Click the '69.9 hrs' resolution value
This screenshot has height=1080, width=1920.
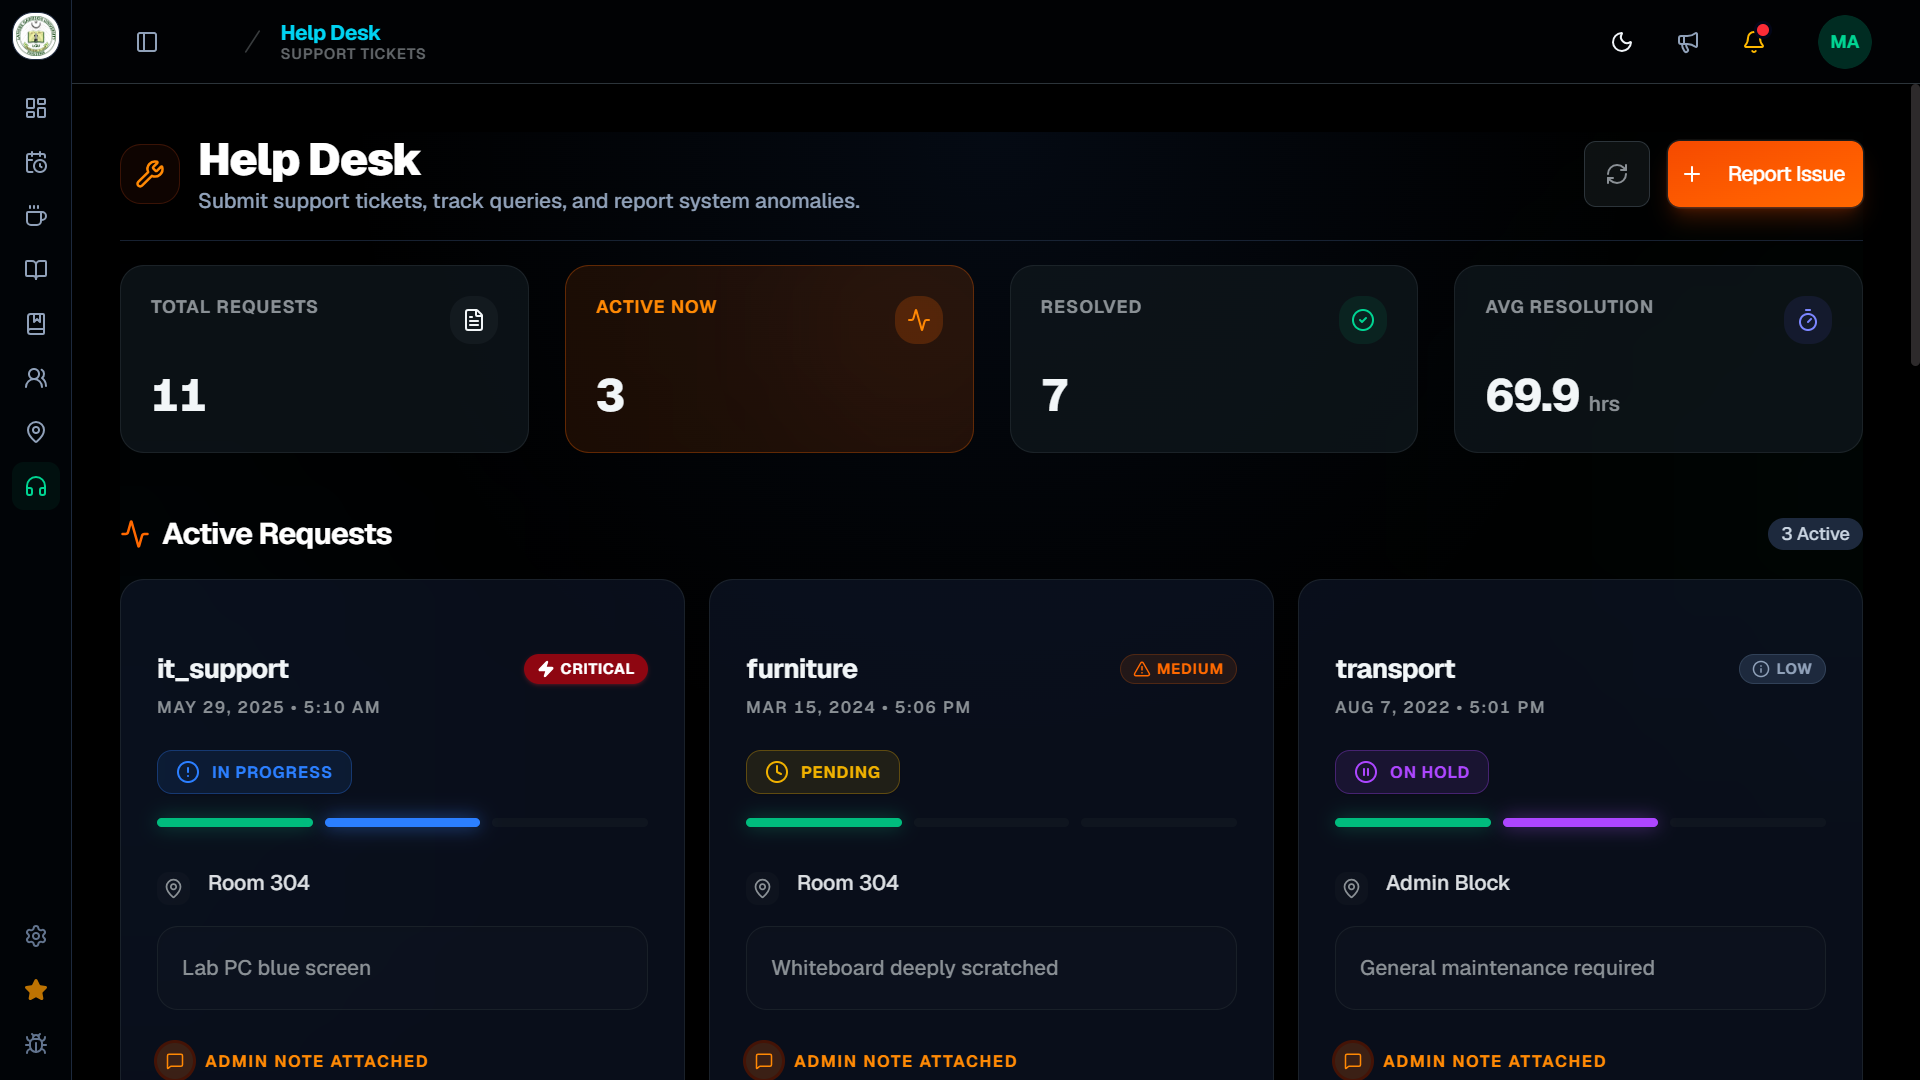1552,396
